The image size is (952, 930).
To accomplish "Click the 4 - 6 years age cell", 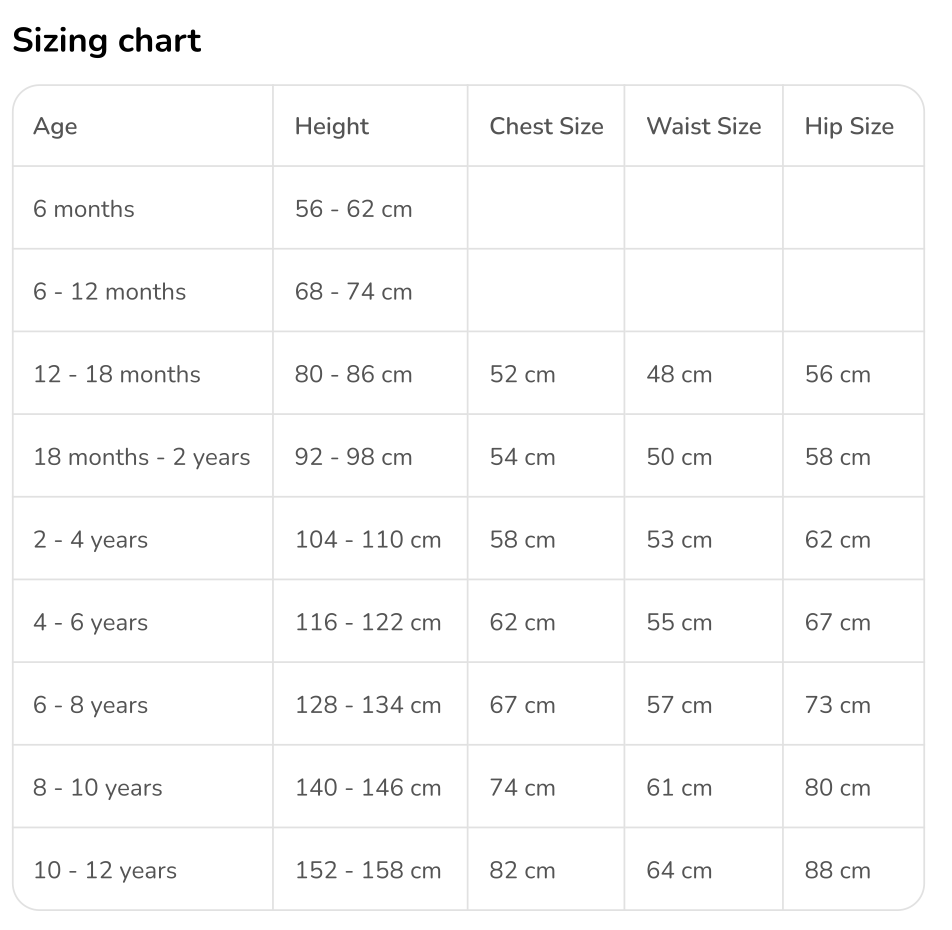I will [x=90, y=623].
